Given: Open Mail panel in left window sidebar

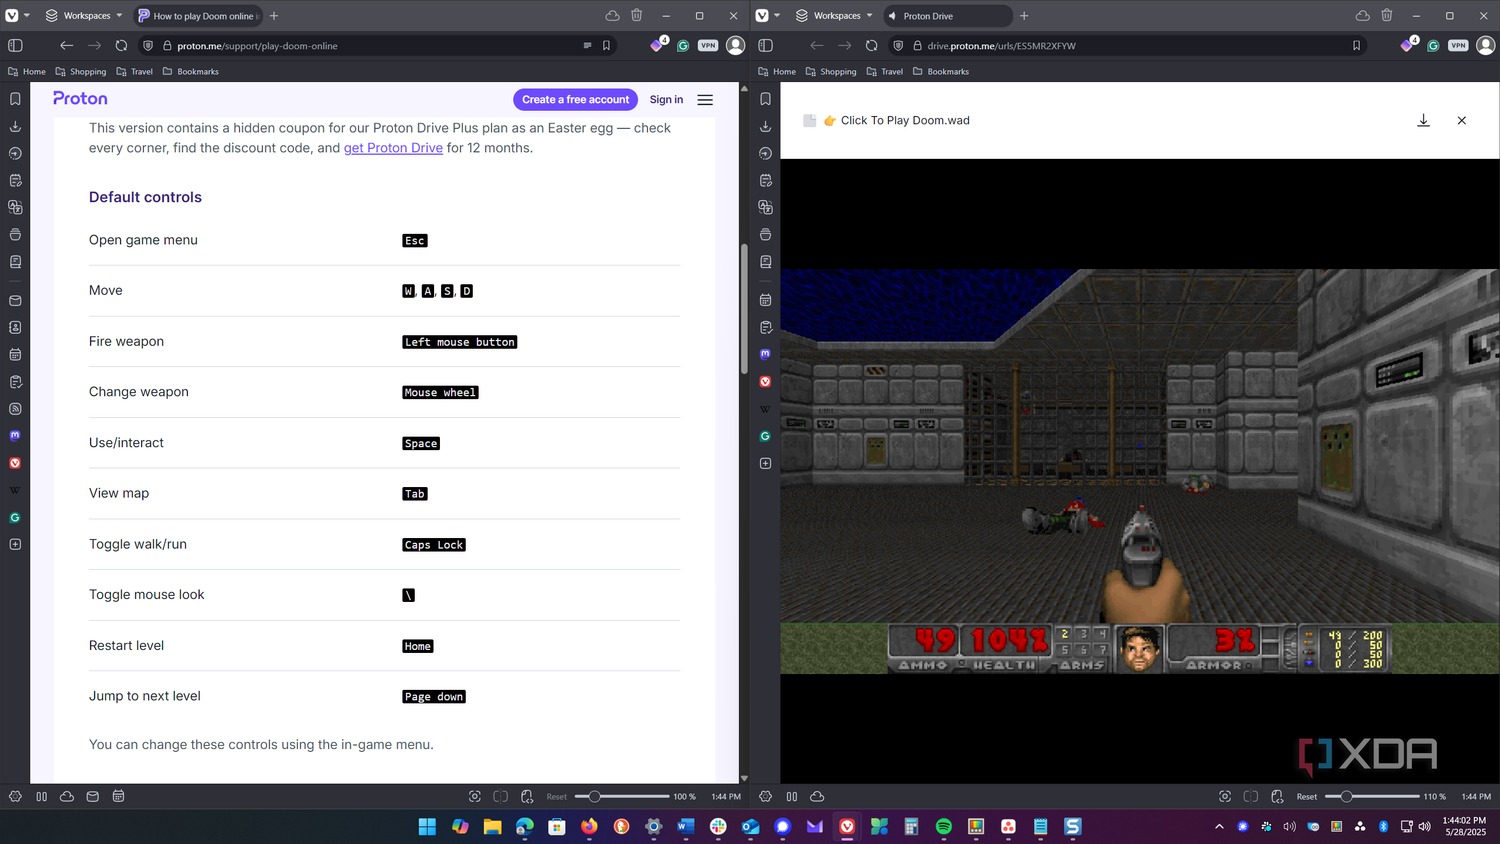Looking at the screenshot, I should coord(15,300).
